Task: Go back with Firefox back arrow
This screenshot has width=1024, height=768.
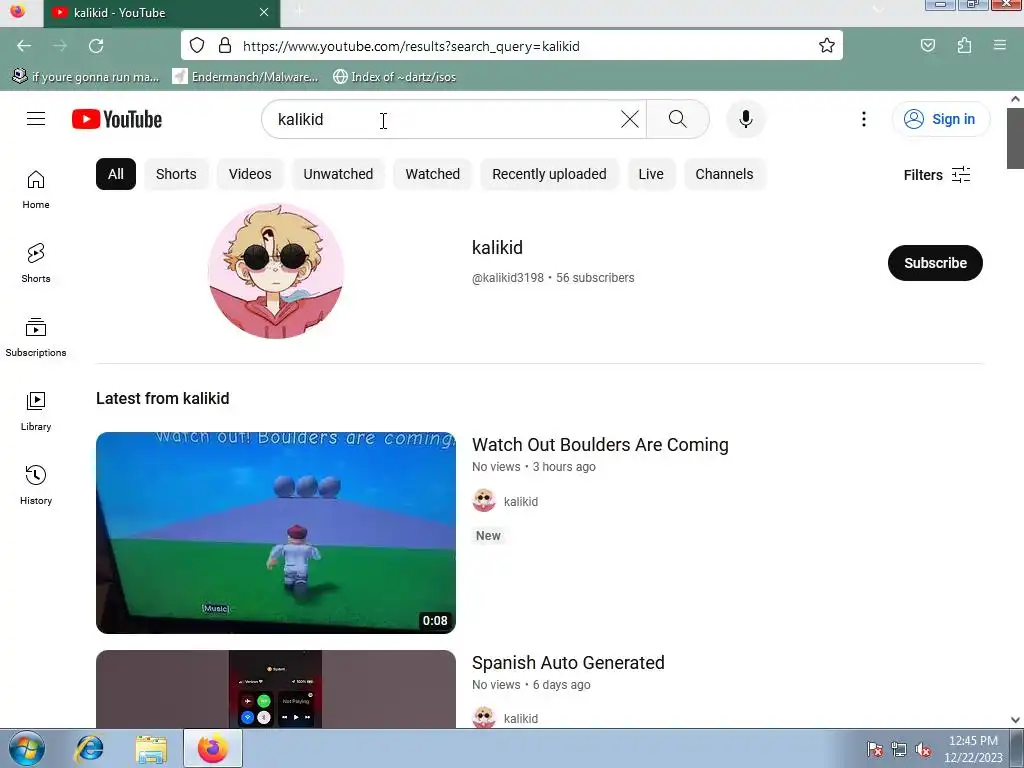Action: tap(24, 46)
